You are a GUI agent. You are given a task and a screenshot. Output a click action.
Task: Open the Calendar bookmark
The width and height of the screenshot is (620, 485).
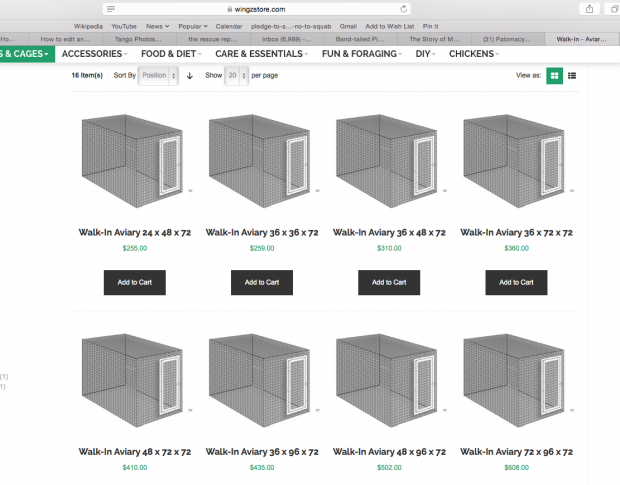pyautogui.click(x=229, y=26)
